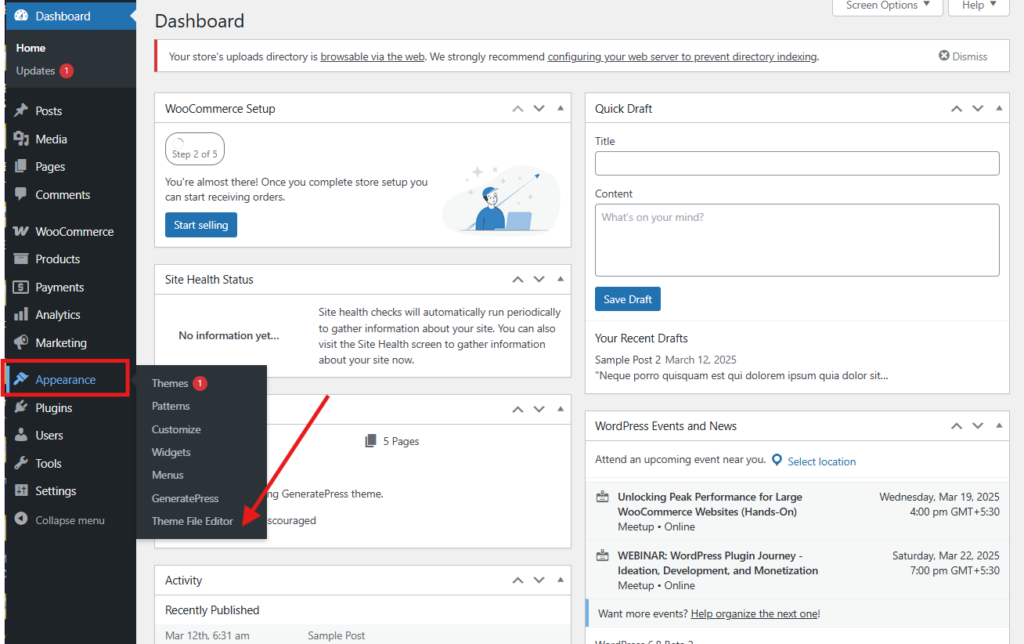
Task: Open Media via its sidebar icon
Action: point(21,139)
